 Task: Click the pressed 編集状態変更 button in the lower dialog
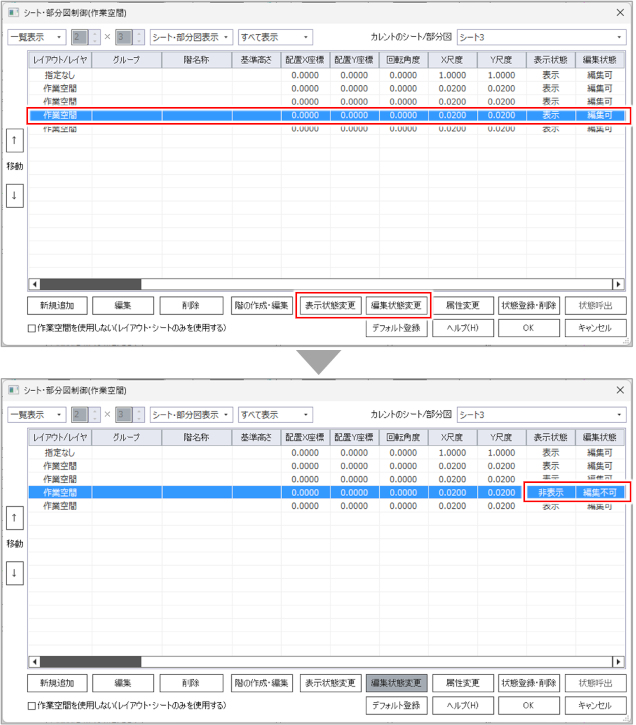click(397, 683)
